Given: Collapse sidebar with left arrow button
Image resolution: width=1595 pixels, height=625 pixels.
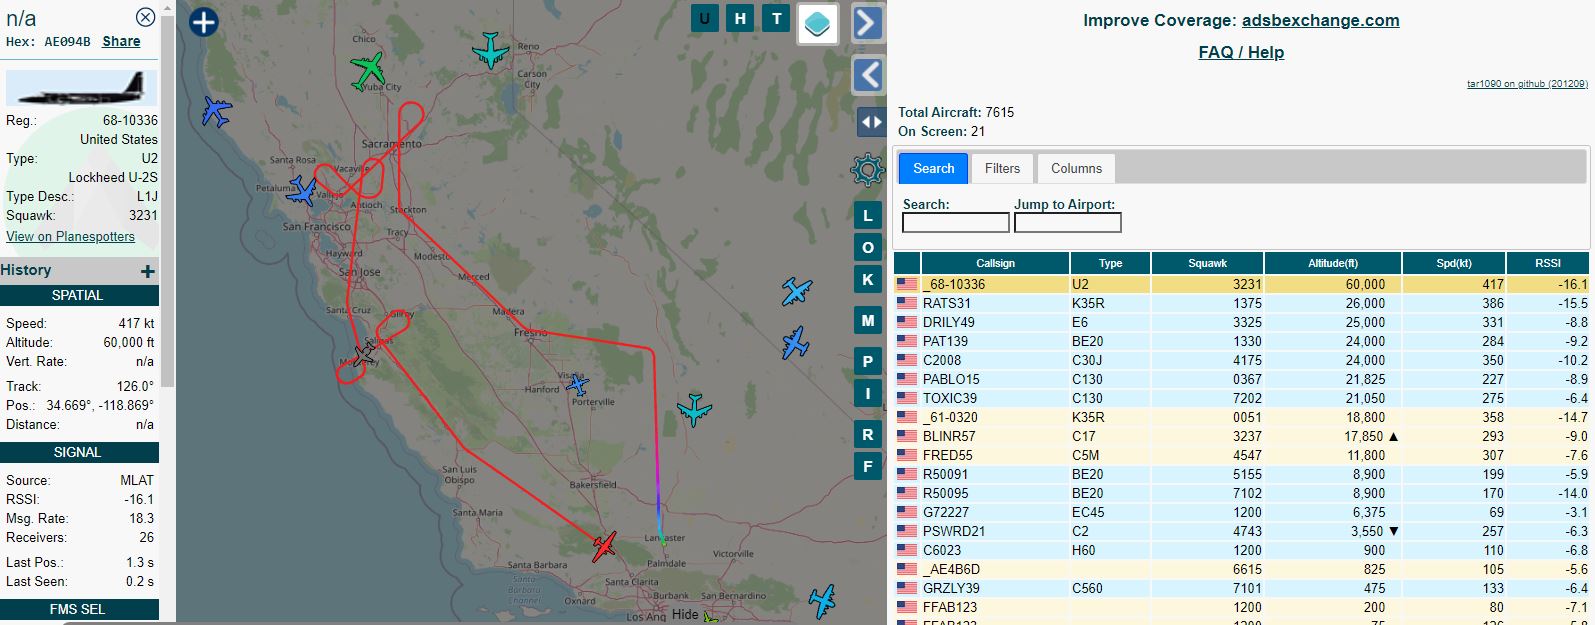Looking at the screenshot, I should coord(867,74).
